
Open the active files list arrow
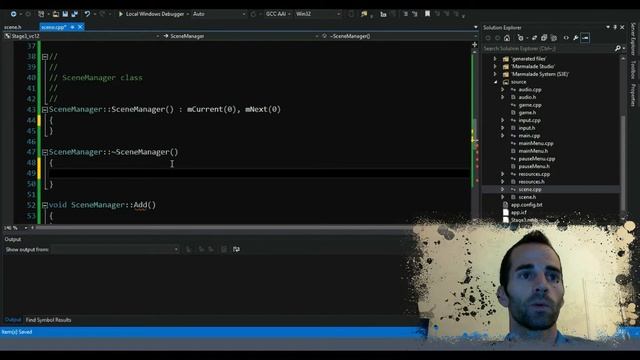pyautogui.click(x=476, y=27)
